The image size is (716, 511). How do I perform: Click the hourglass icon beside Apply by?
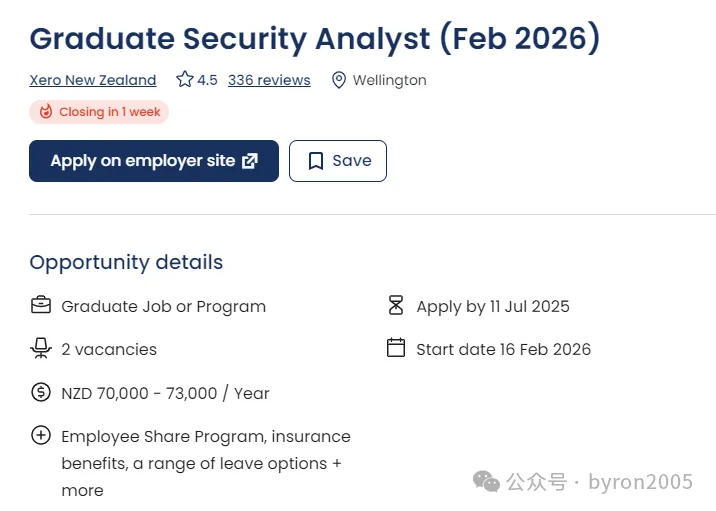(x=396, y=306)
